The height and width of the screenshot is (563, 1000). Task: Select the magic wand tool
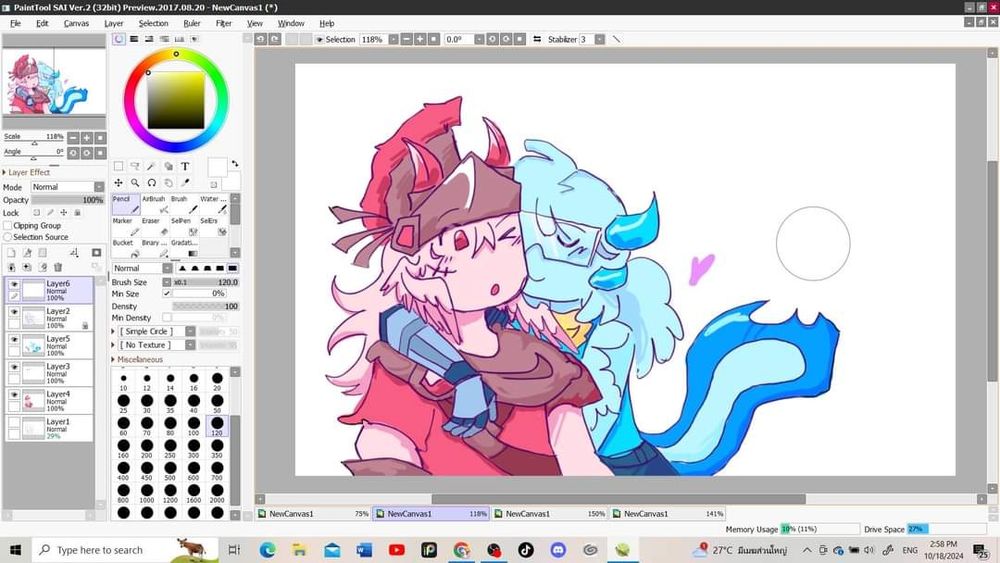pos(151,166)
